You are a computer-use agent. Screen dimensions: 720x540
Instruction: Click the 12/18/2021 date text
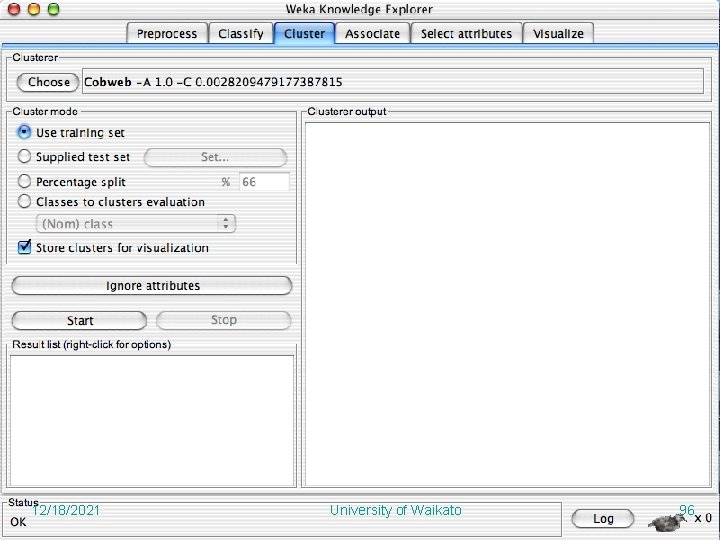coord(66,510)
